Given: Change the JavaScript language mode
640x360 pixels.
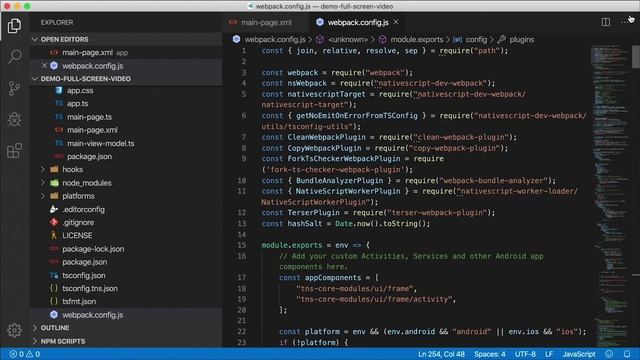Looking at the screenshot, I should (578, 354).
